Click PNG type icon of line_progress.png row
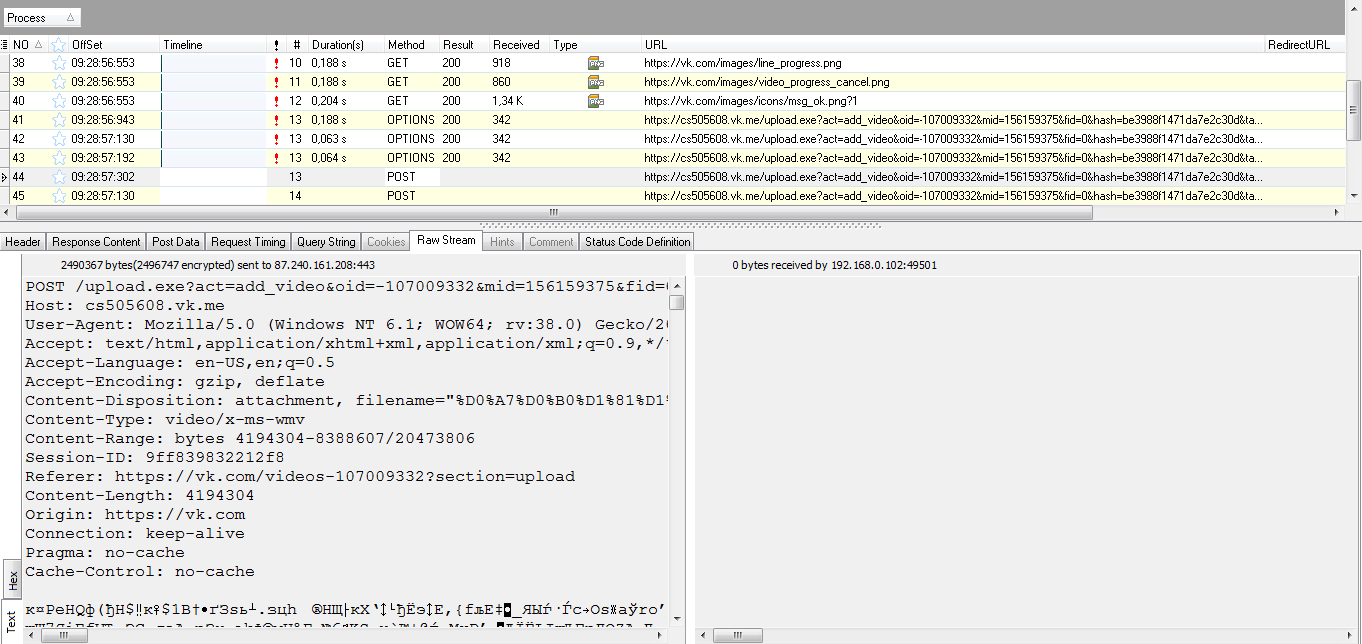 596,63
